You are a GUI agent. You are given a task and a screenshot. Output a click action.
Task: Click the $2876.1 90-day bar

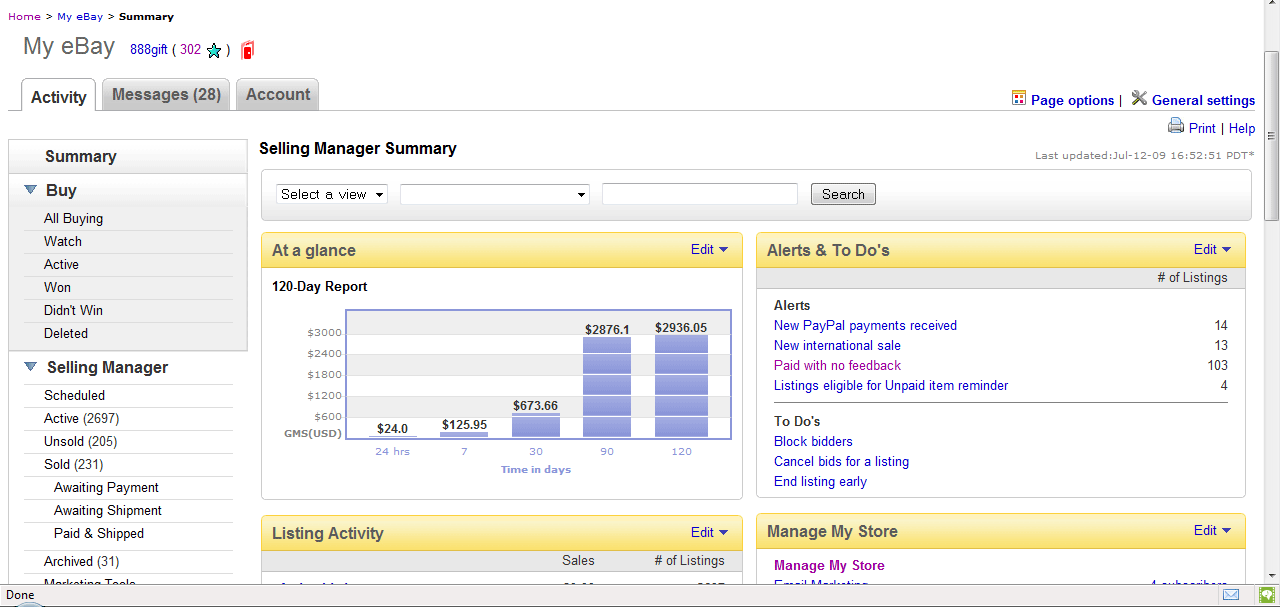(x=607, y=387)
